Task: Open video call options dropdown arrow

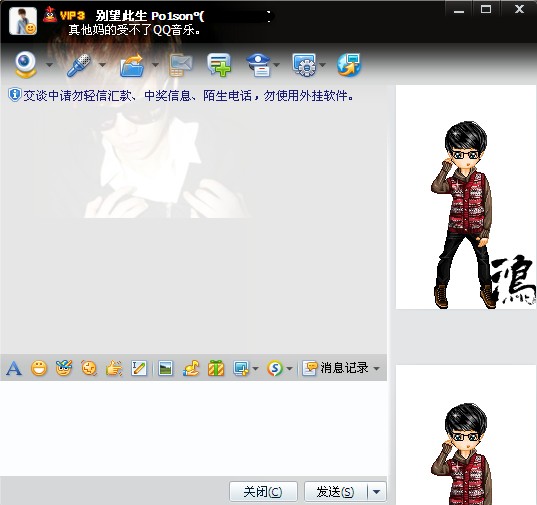Action: tap(49, 64)
